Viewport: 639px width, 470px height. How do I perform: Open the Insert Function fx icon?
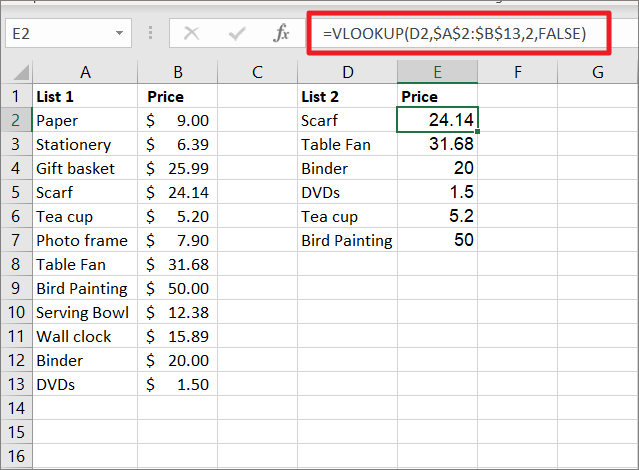coord(281,33)
